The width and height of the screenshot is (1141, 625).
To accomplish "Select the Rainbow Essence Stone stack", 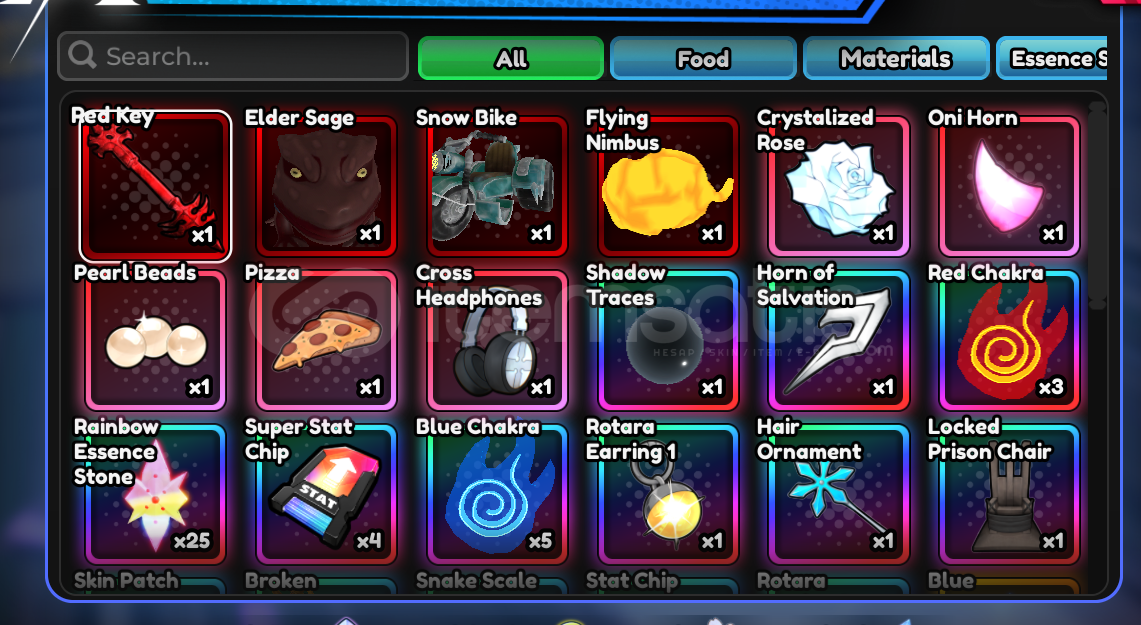I will (x=155, y=494).
